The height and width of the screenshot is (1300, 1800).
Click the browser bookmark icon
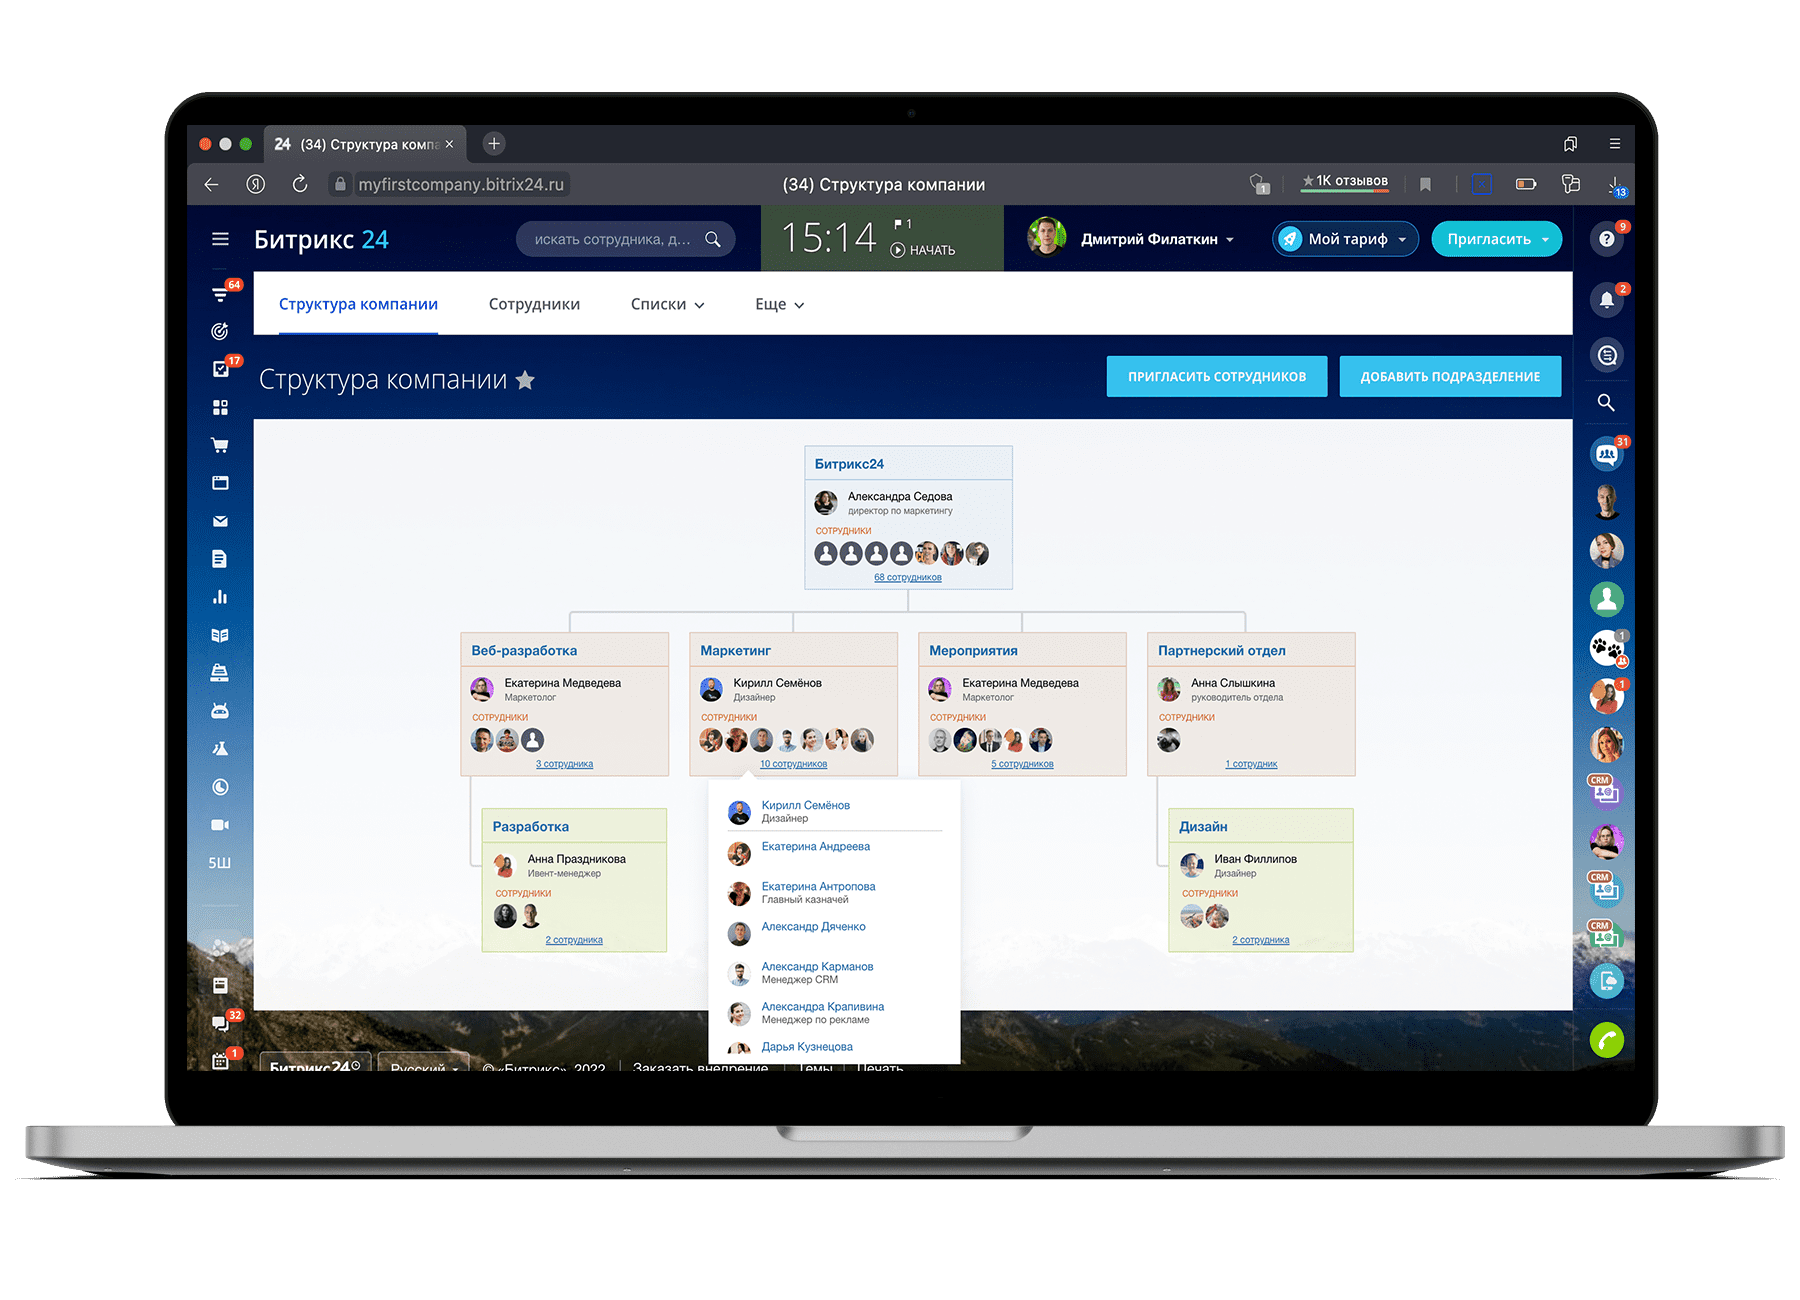1425,184
